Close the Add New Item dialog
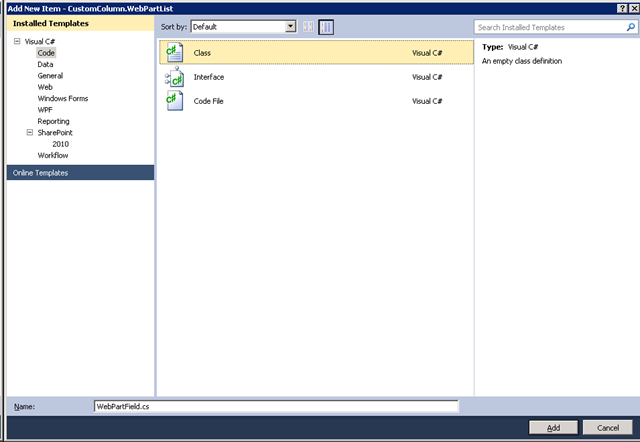This screenshot has height=442, width=640. tap(633, 8)
